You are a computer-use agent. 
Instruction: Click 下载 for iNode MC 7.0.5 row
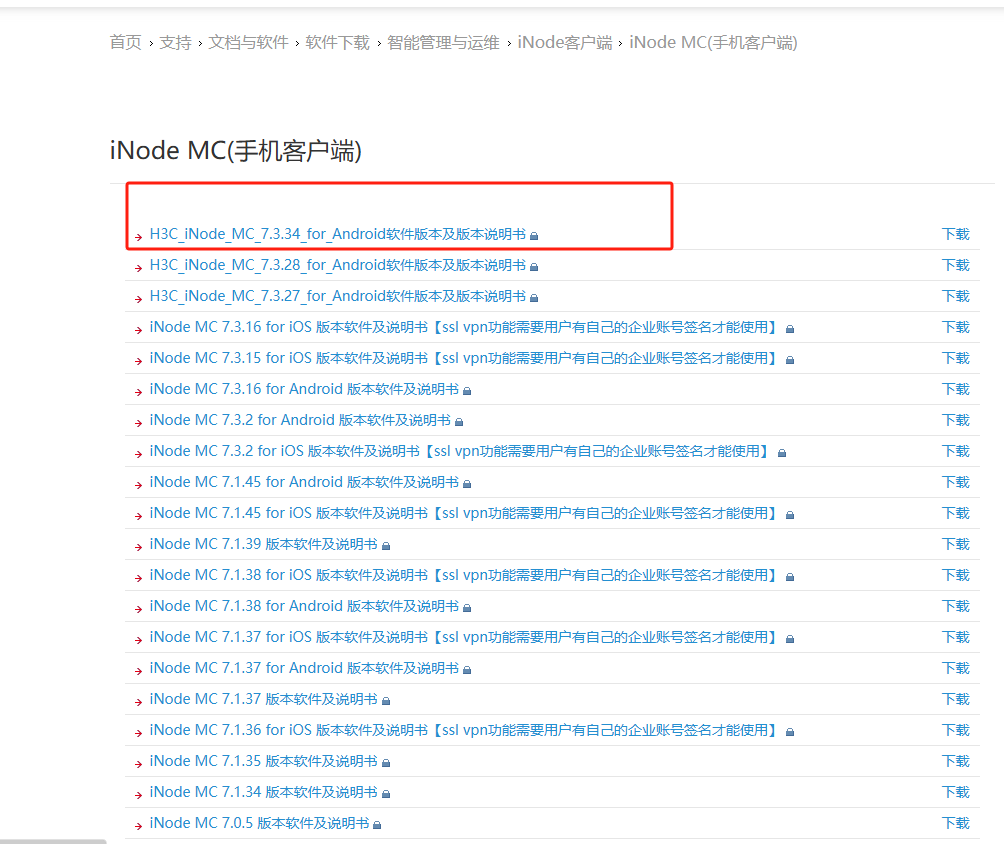[956, 823]
